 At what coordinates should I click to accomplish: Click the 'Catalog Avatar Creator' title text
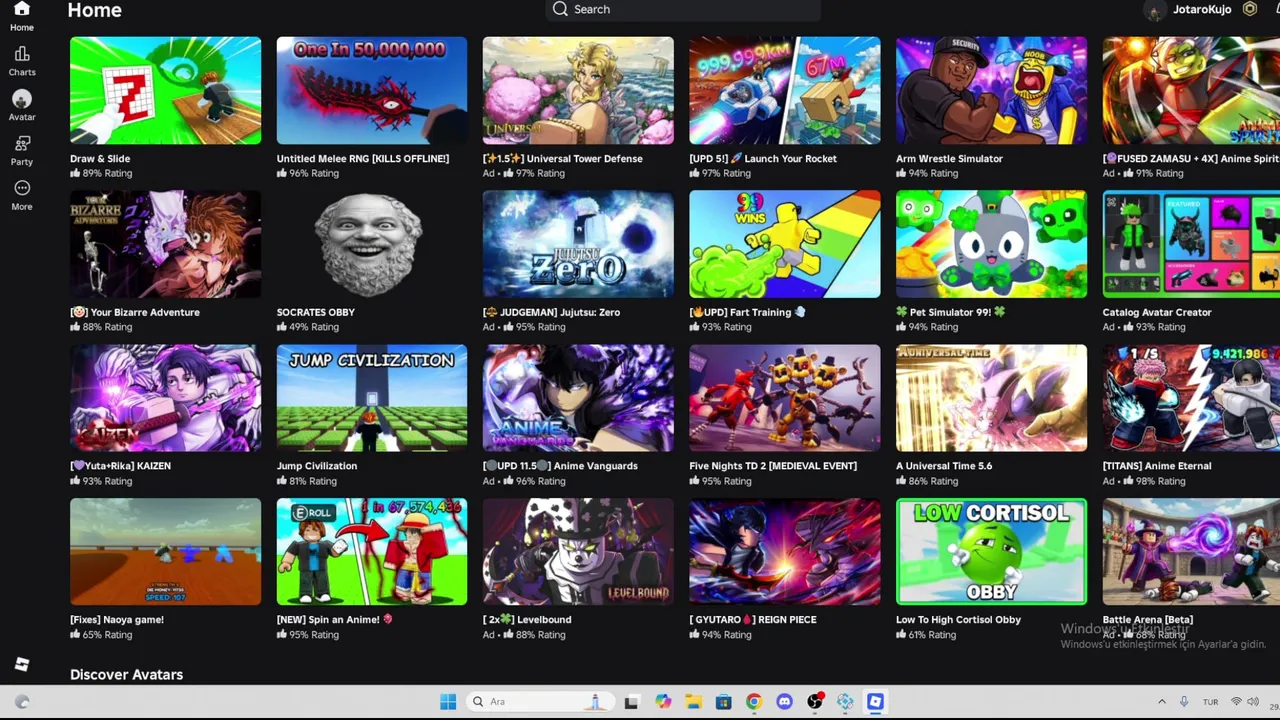1157,312
